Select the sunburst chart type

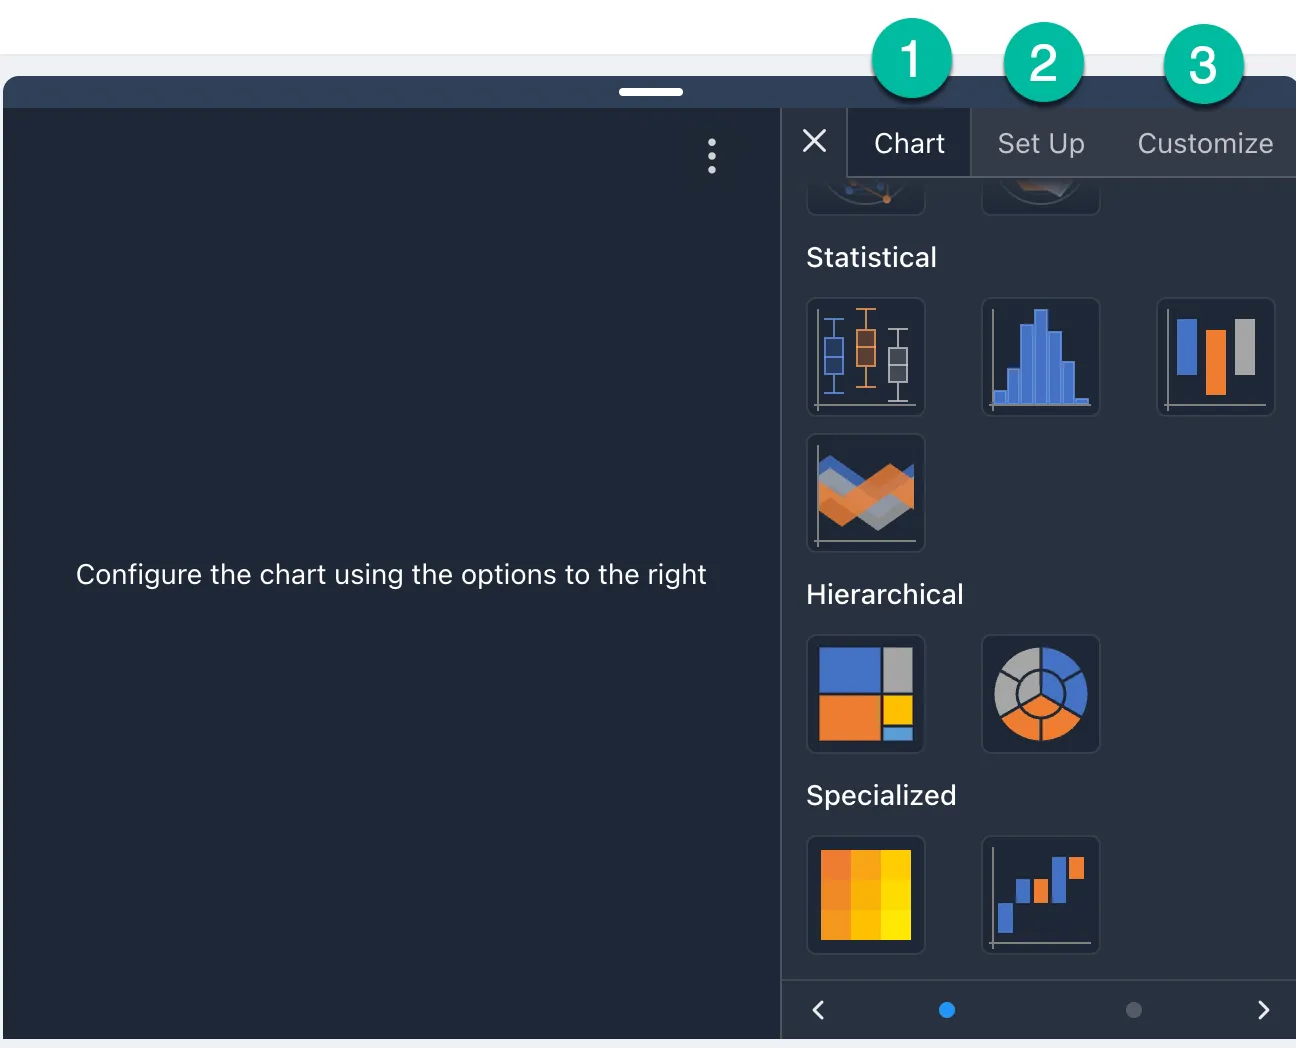[x=1041, y=694]
